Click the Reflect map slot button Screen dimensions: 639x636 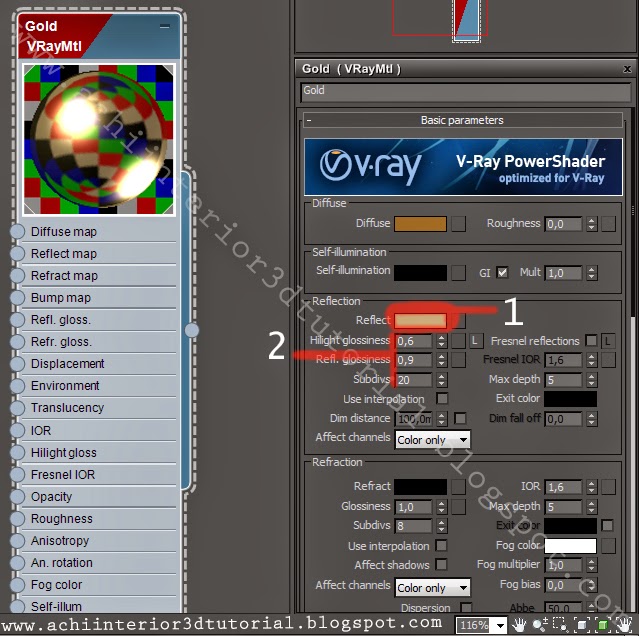[458, 321]
